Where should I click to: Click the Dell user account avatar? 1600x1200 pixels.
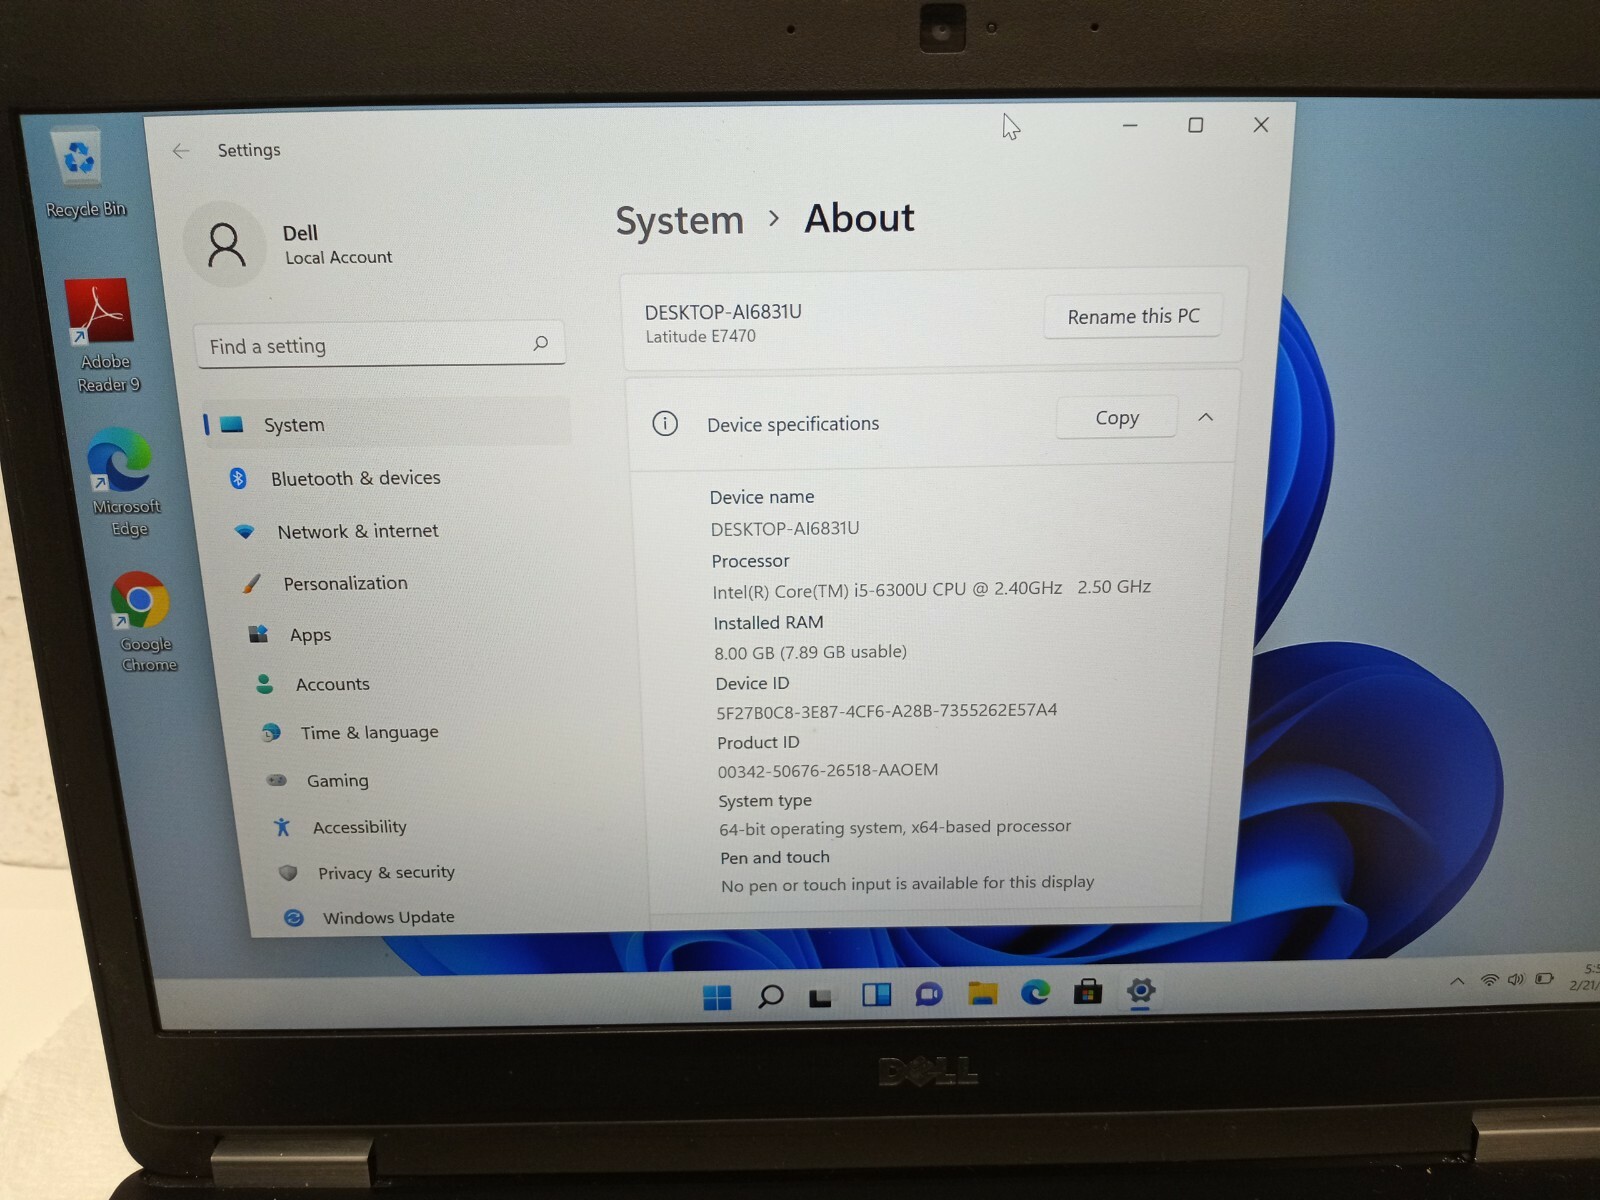225,244
